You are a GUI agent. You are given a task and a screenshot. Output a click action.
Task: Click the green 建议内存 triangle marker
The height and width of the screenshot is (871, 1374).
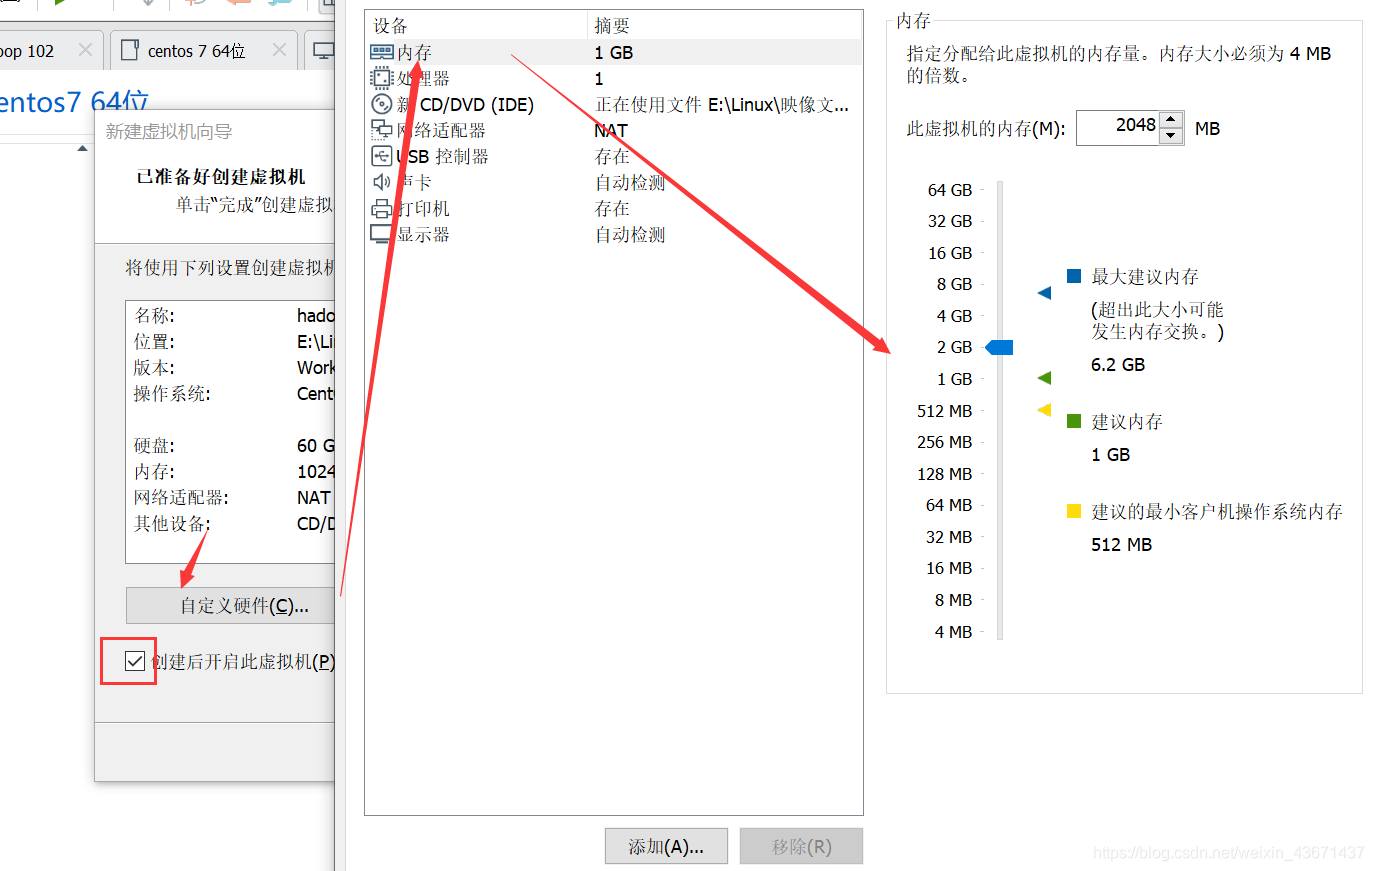[x=1045, y=378]
